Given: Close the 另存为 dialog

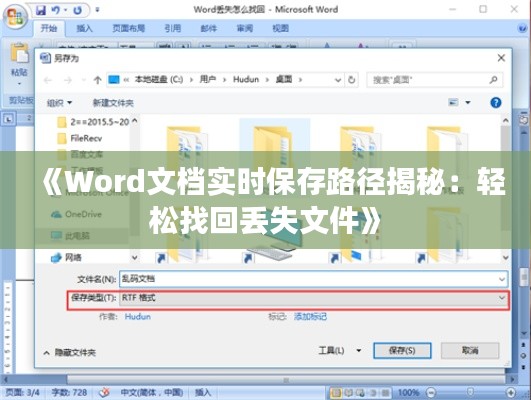Looking at the screenshot, I should click(x=501, y=58).
